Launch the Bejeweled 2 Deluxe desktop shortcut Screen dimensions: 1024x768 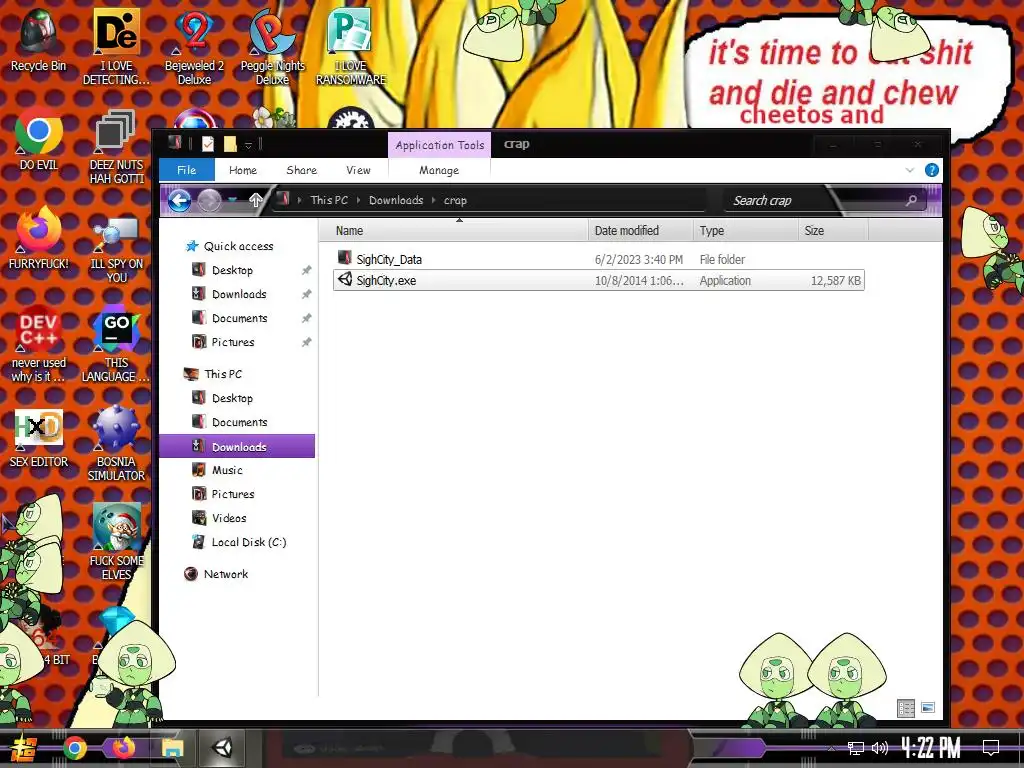[194, 47]
